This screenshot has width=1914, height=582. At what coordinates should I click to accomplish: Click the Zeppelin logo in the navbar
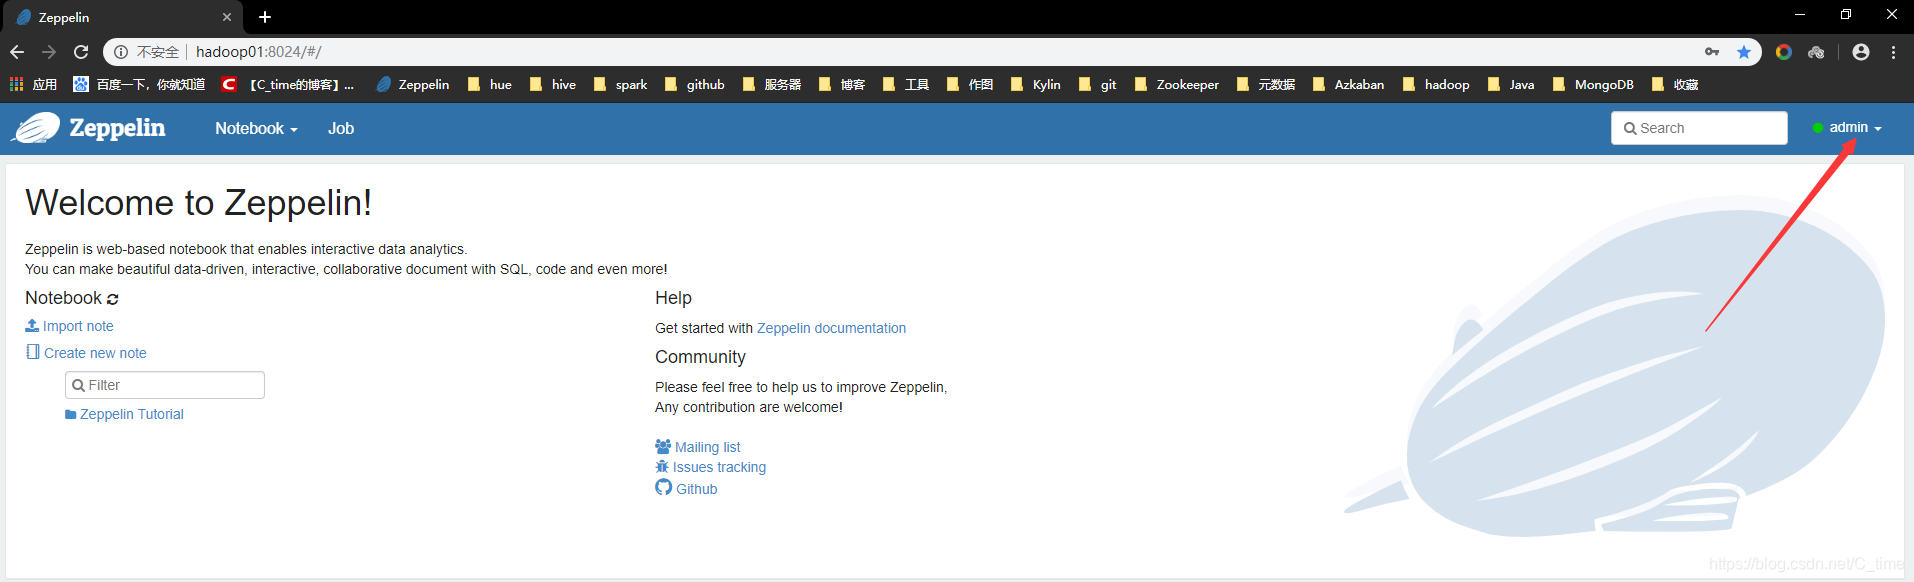coord(88,128)
